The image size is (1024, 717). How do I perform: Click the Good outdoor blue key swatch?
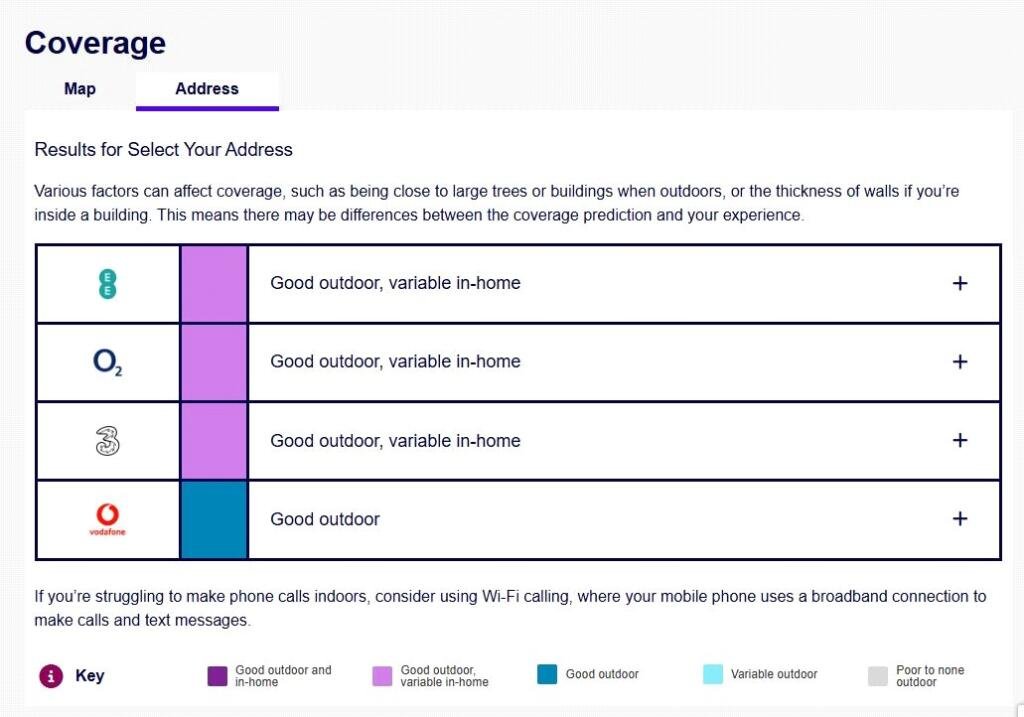pyautogui.click(x=547, y=675)
